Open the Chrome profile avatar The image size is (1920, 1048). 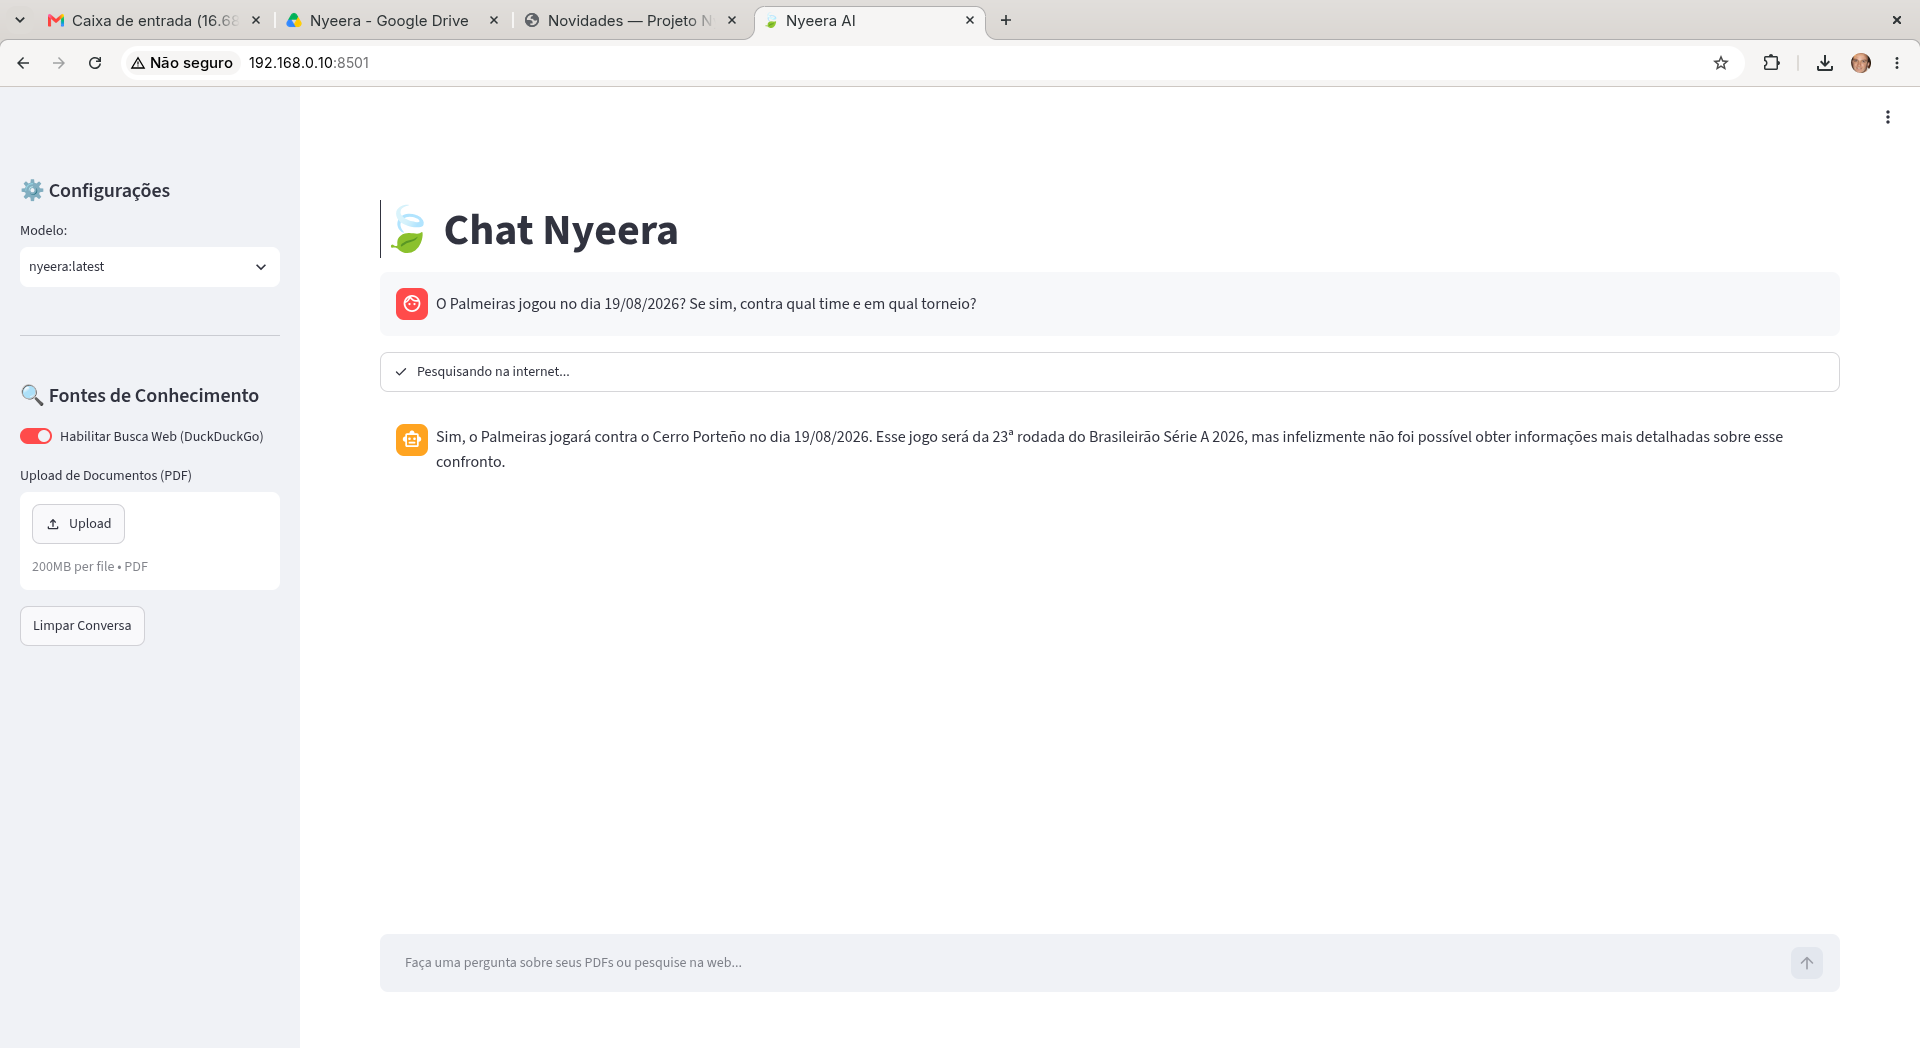1861,63
